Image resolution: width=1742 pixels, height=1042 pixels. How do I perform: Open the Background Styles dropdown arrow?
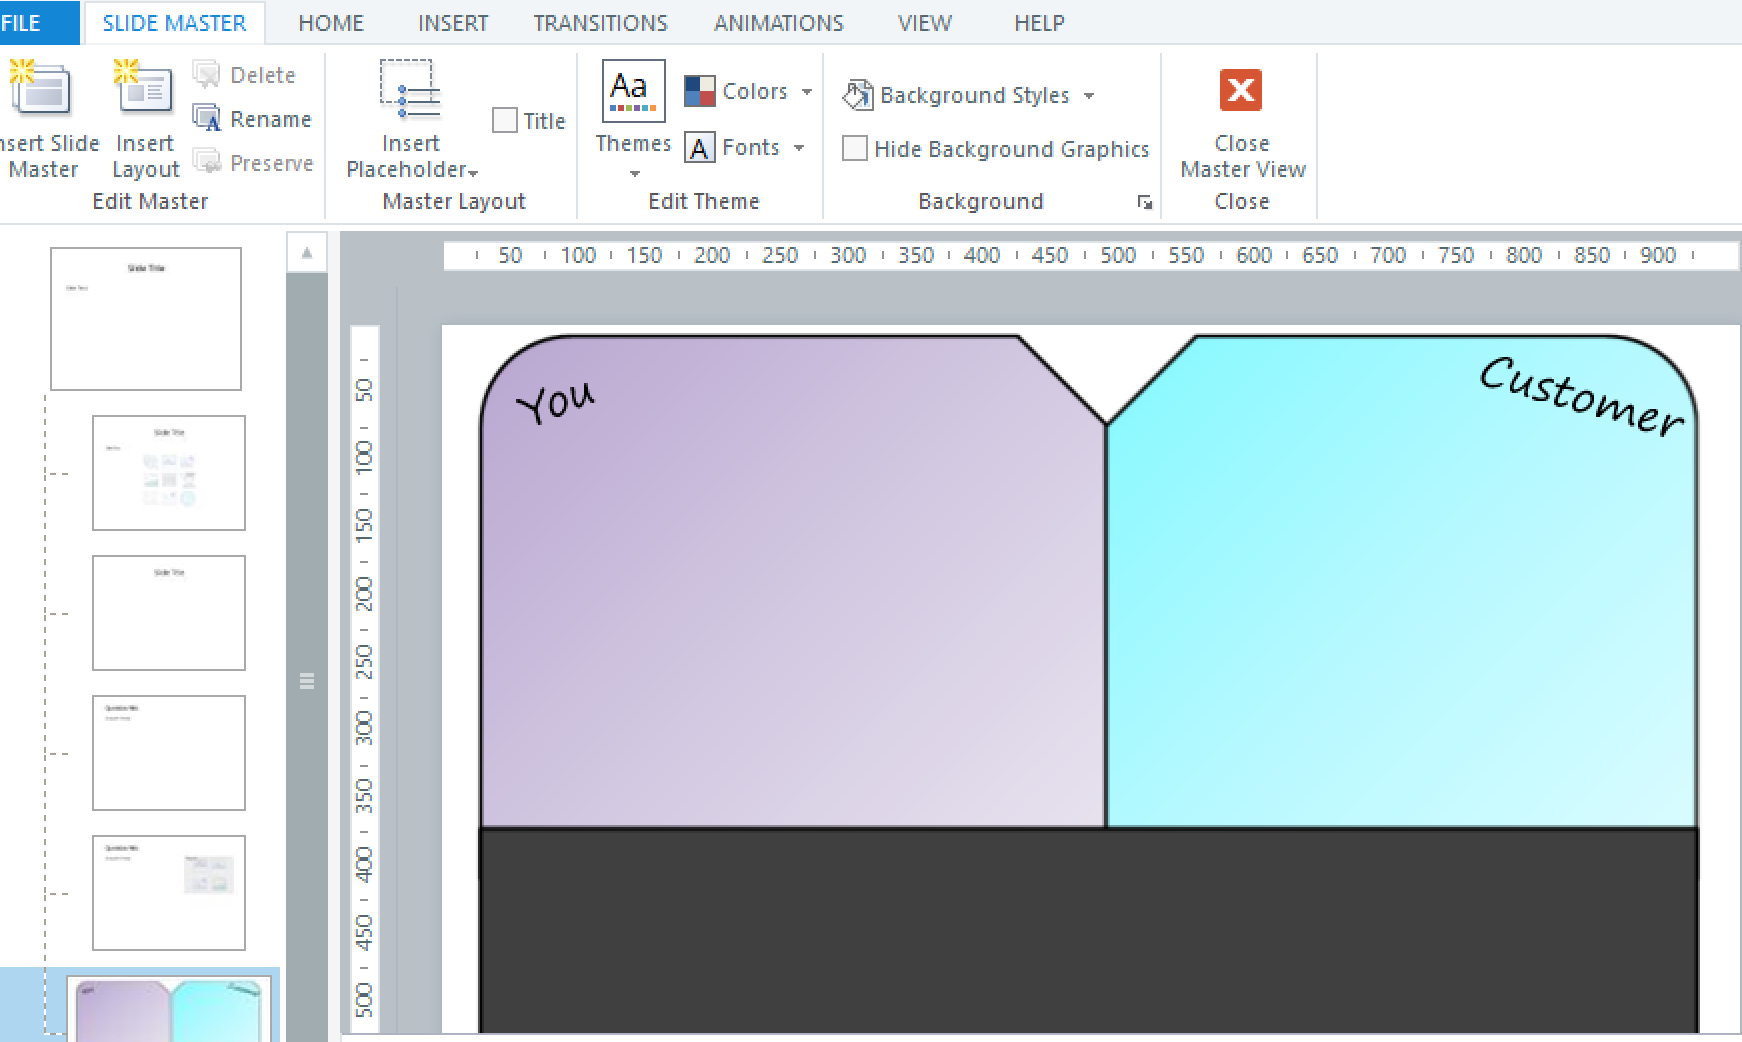tap(1088, 96)
